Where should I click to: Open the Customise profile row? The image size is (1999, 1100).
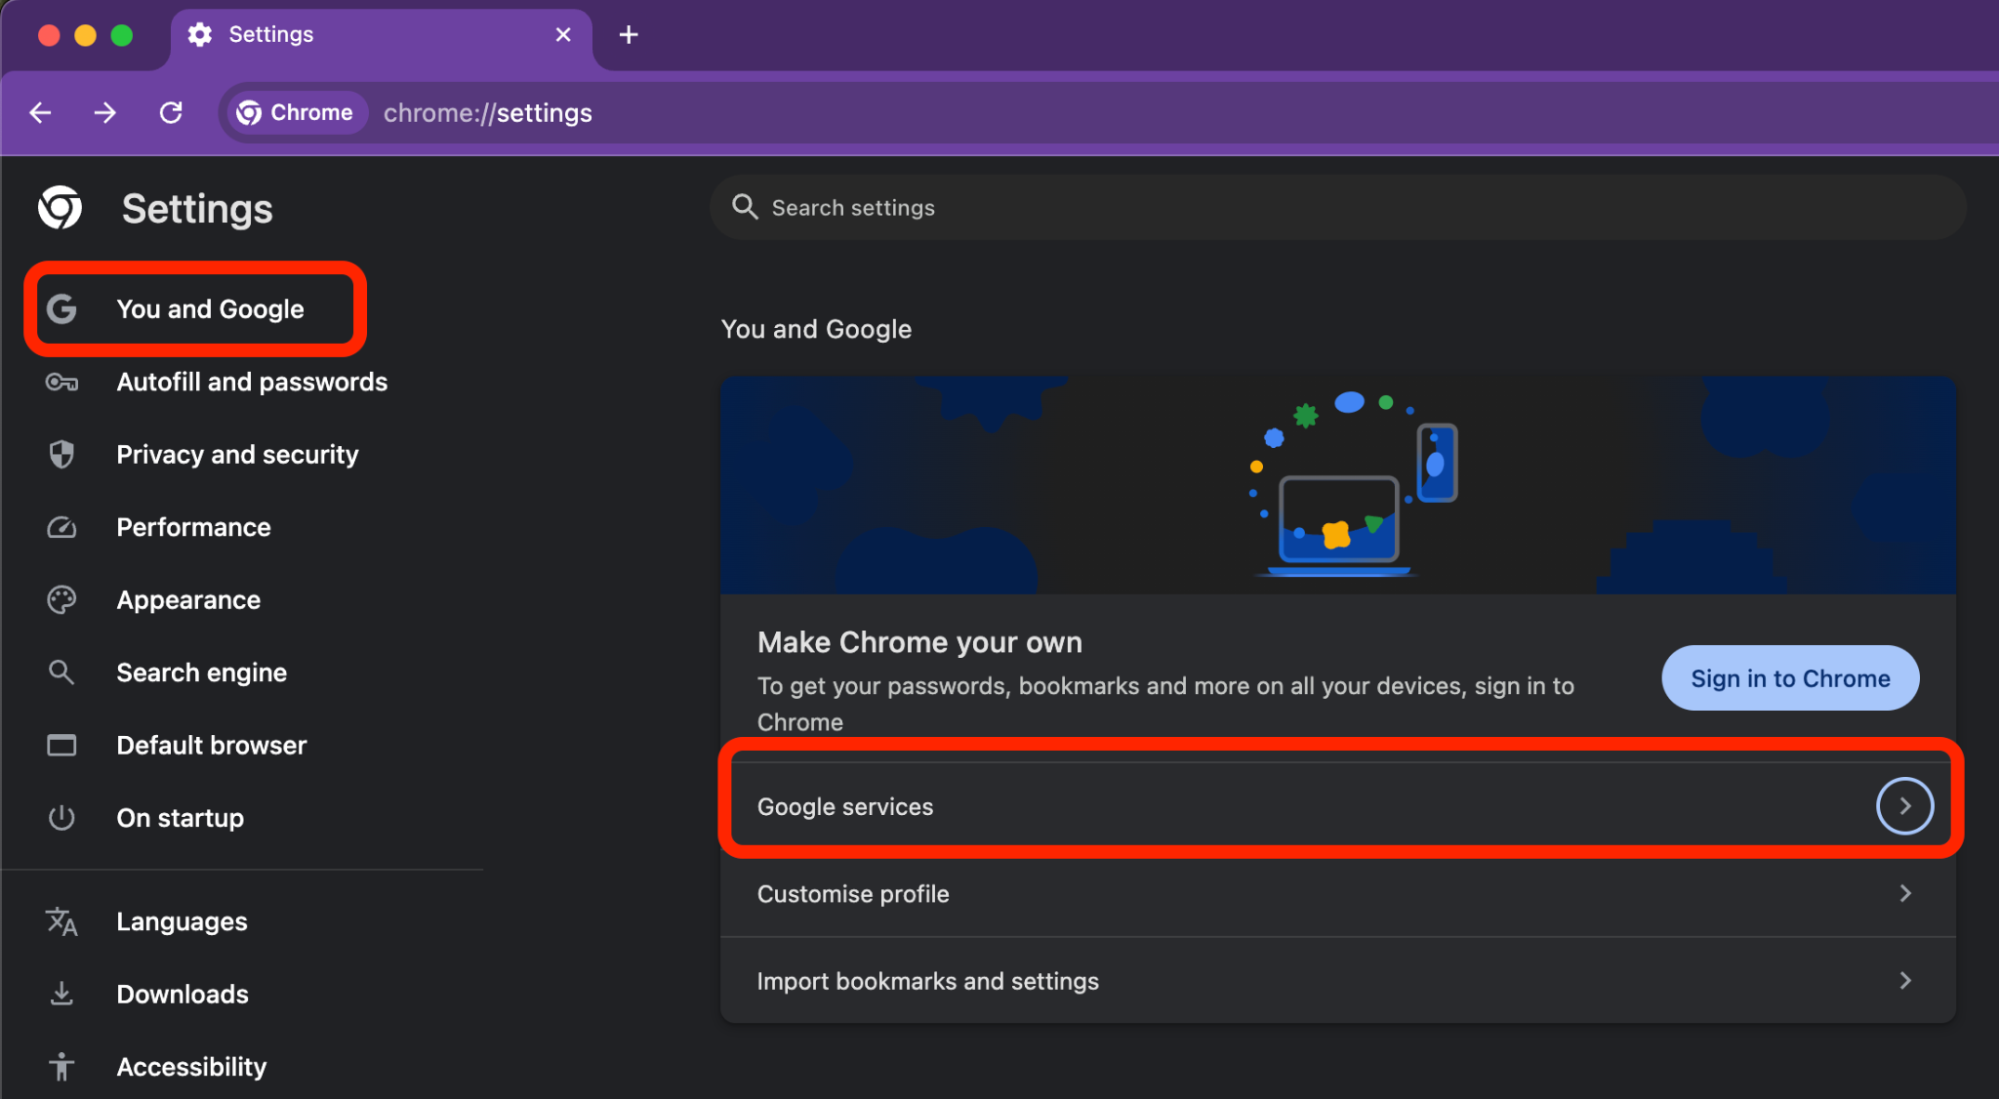click(1338, 894)
